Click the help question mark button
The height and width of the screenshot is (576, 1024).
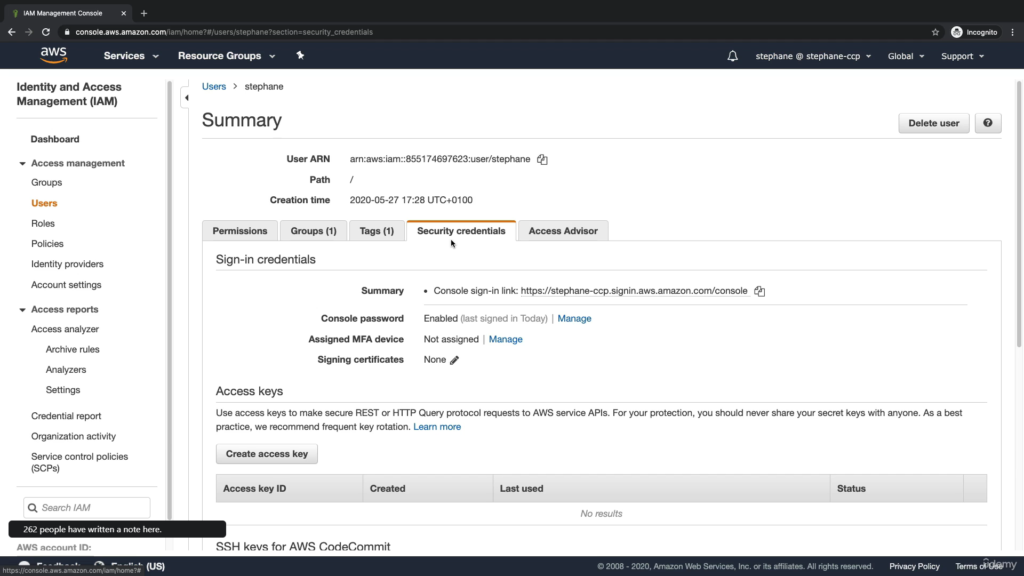pyautogui.click(x=987, y=123)
